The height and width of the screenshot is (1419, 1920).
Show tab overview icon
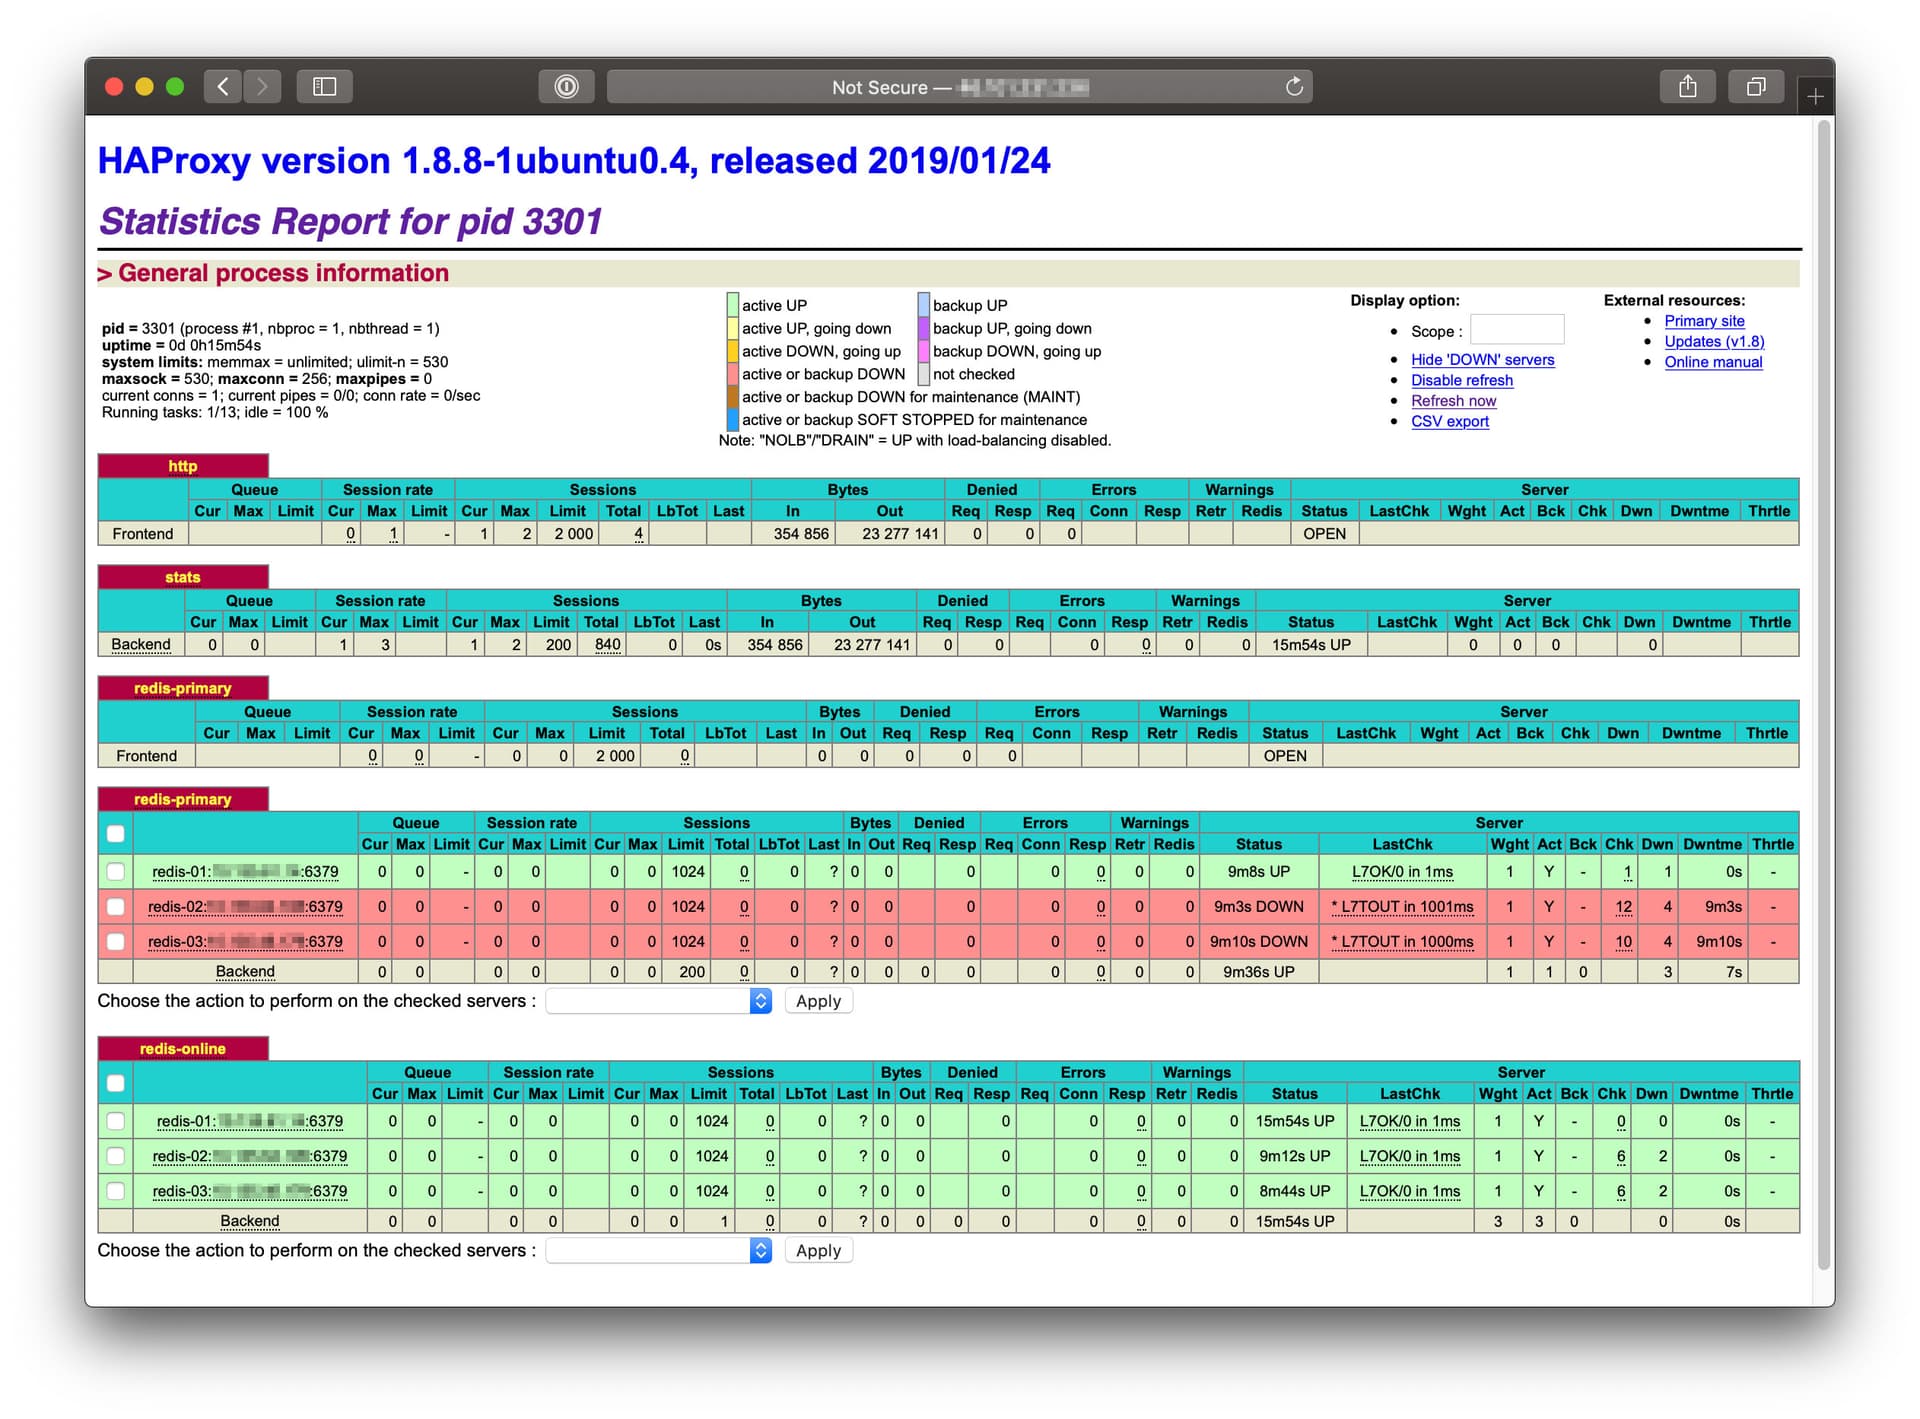[x=1756, y=87]
